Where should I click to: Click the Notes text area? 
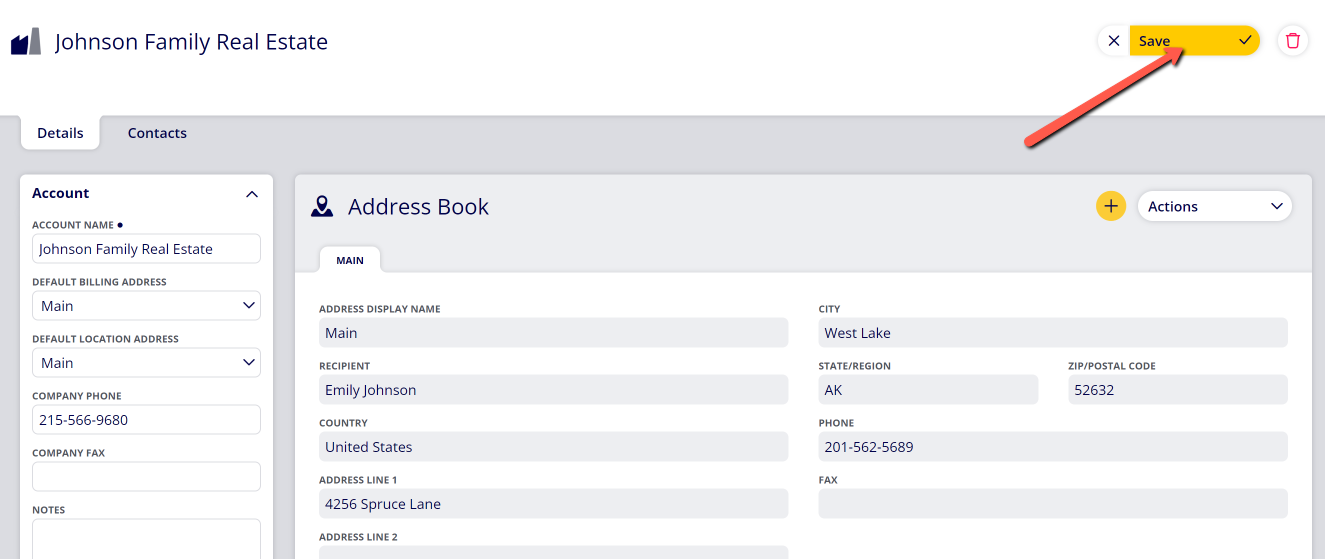coord(146,539)
